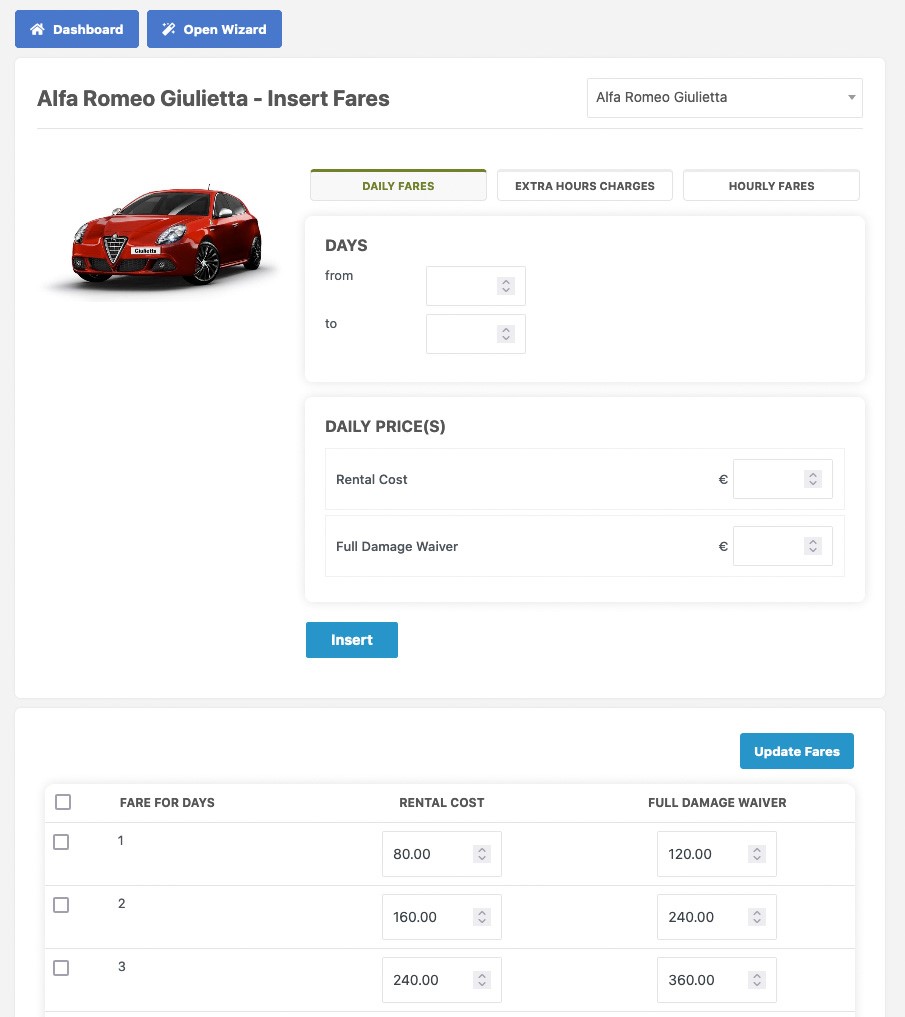Click the Update Fares button
The width and height of the screenshot is (905, 1017).
coord(796,751)
